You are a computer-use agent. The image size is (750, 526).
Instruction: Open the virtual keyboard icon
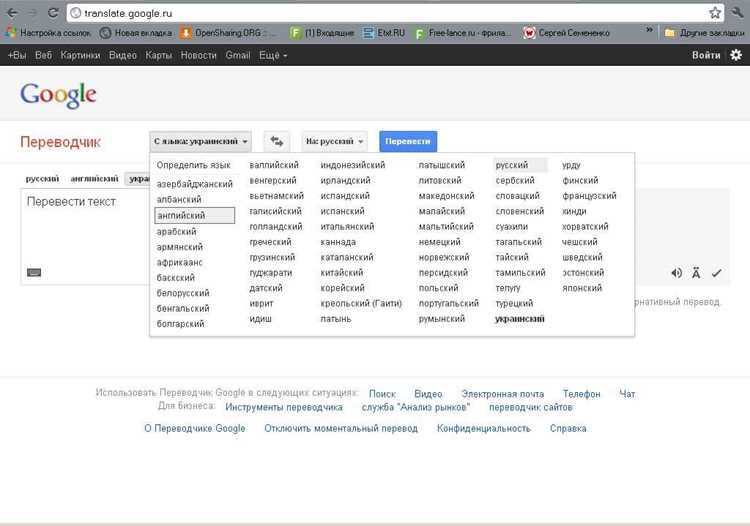point(34,273)
